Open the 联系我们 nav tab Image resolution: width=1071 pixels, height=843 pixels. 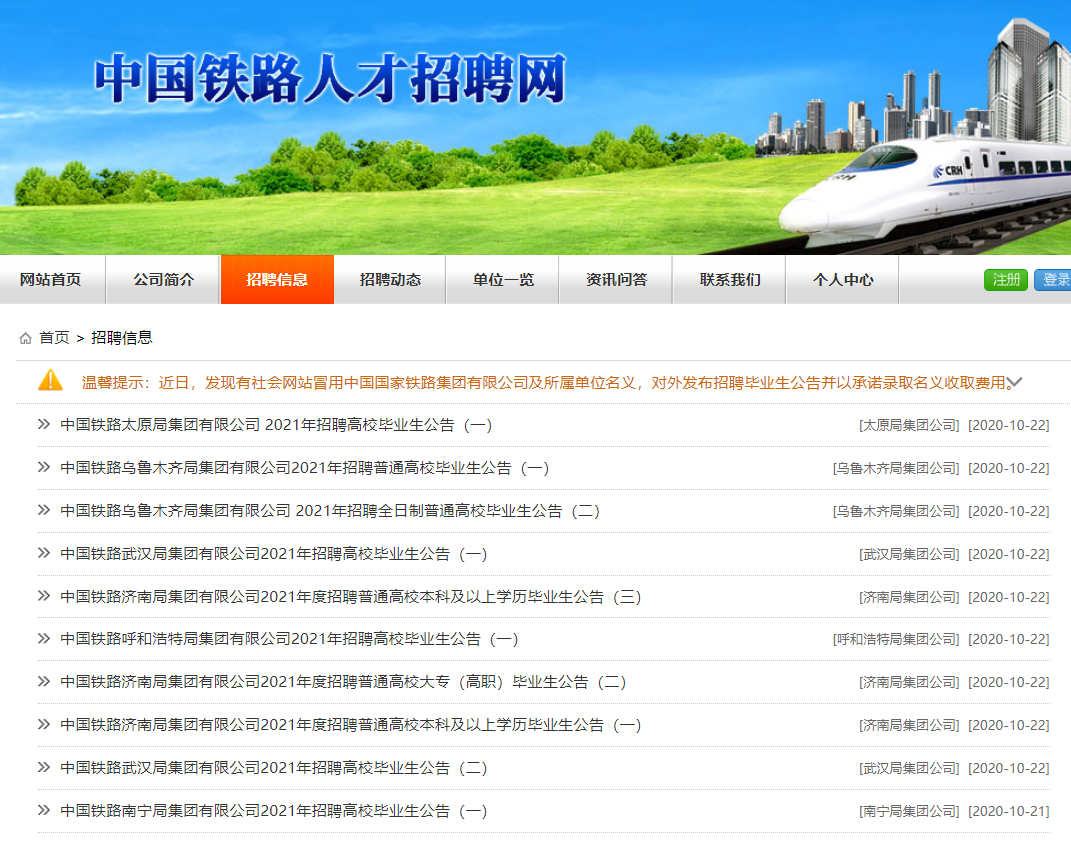click(x=729, y=279)
